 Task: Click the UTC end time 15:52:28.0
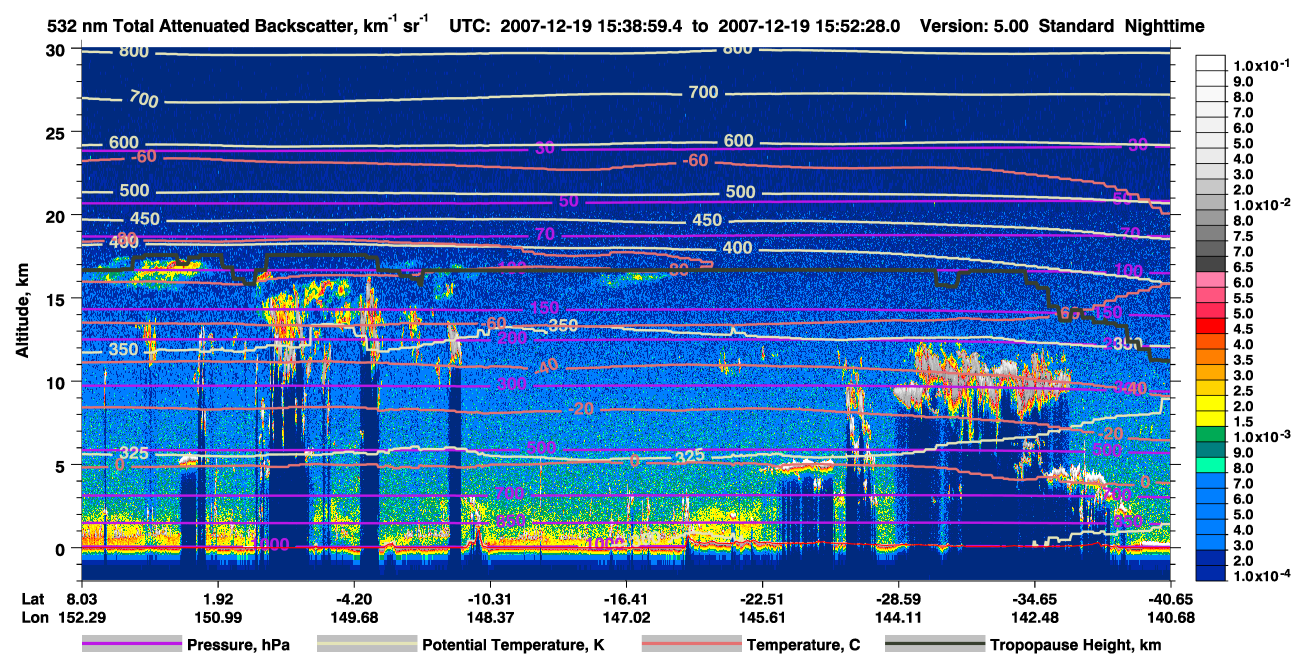click(x=857, y=27)
